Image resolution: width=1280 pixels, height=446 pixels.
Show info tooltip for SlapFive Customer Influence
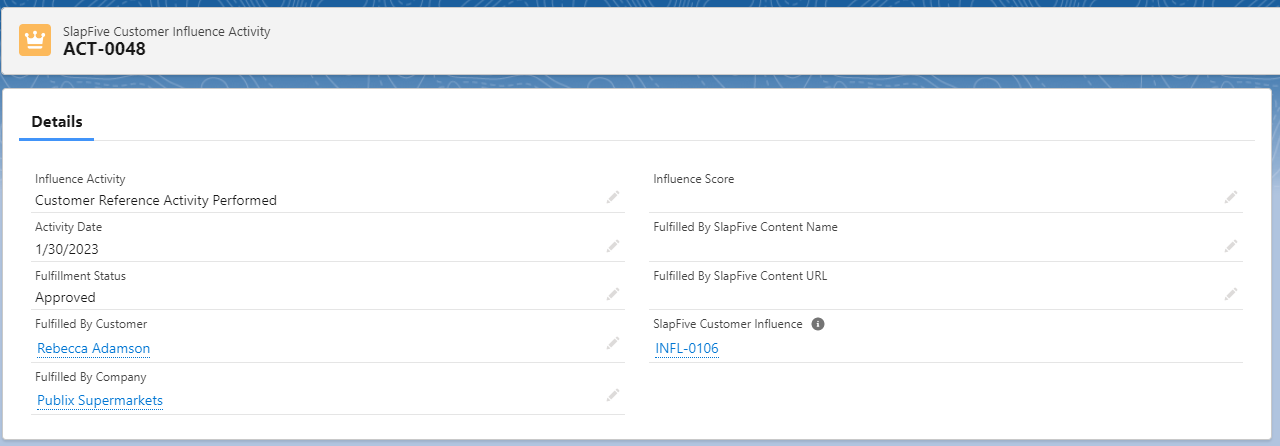pos(817,324)
